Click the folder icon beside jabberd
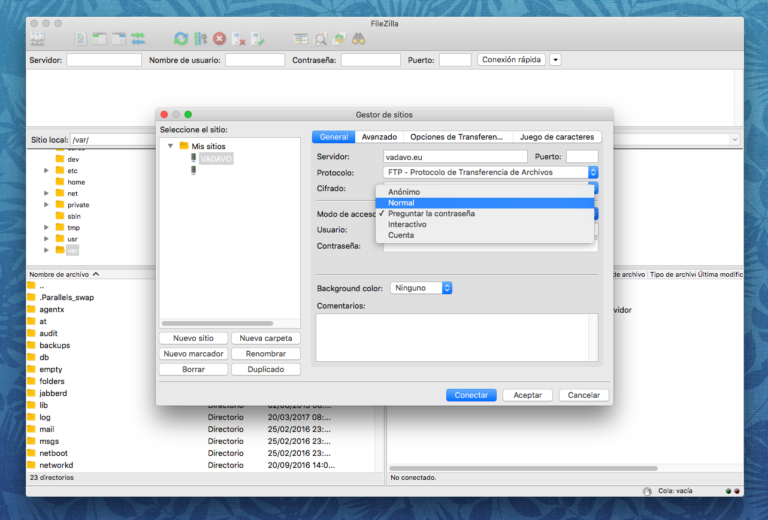Screen dimensions: 768x520 click(31, 393)
